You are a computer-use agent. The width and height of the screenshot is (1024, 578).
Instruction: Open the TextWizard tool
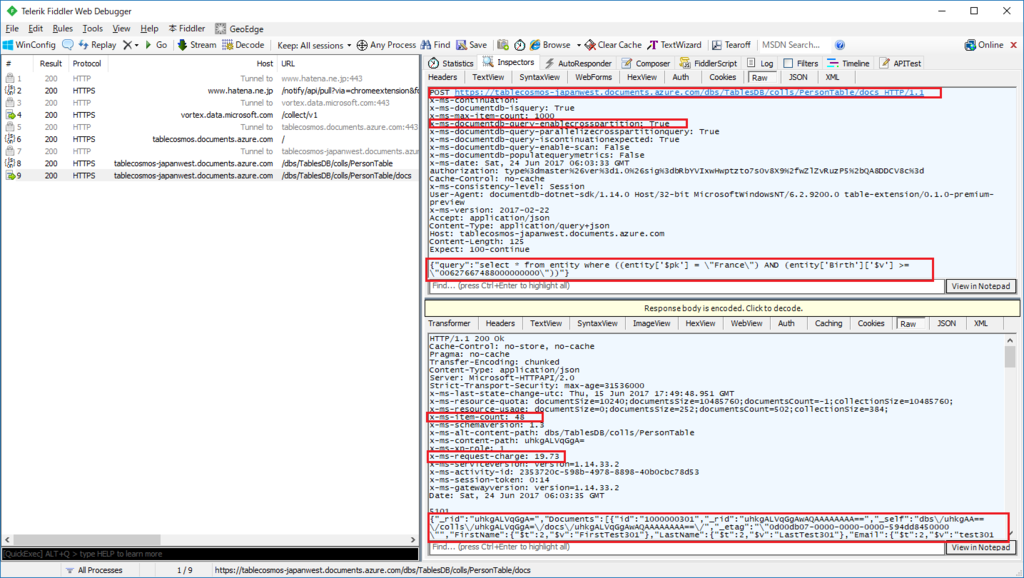674,45
